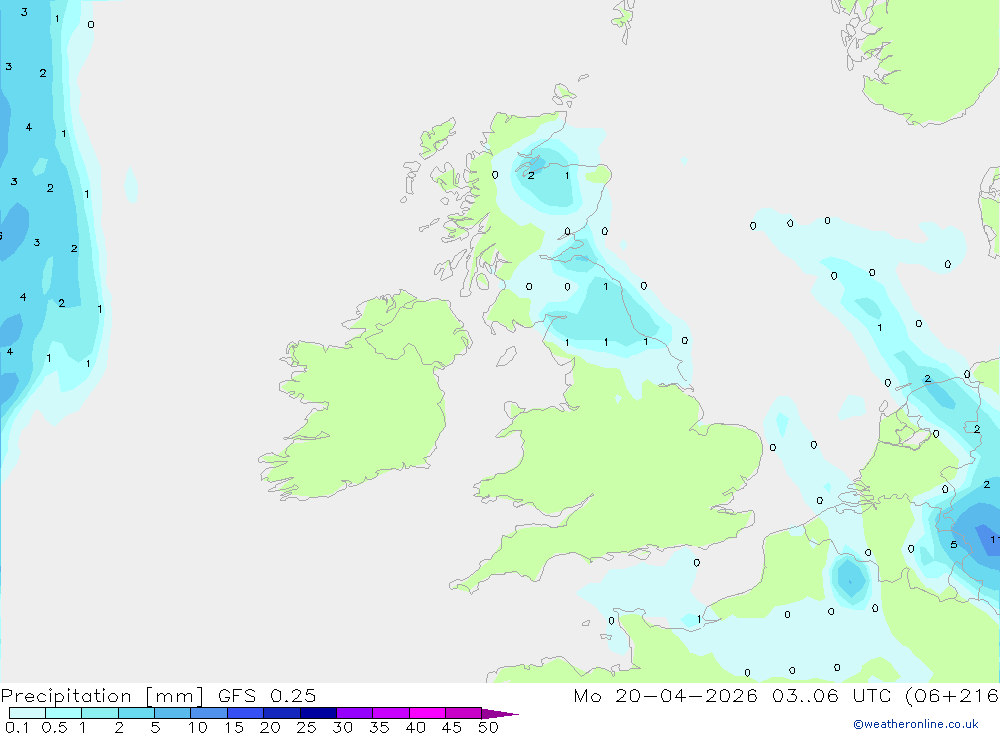Click the 'GFS 0.25' model label

point(267,695)
